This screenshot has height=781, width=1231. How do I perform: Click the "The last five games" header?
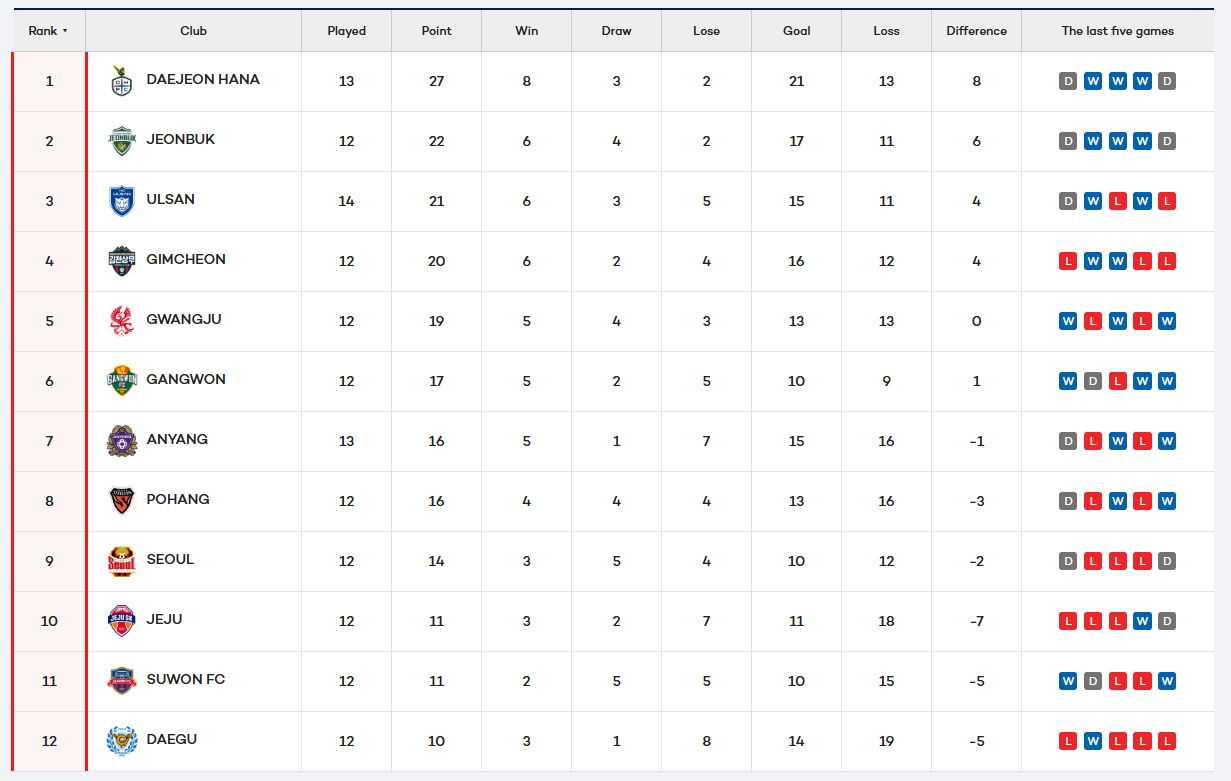point(1117,31)
